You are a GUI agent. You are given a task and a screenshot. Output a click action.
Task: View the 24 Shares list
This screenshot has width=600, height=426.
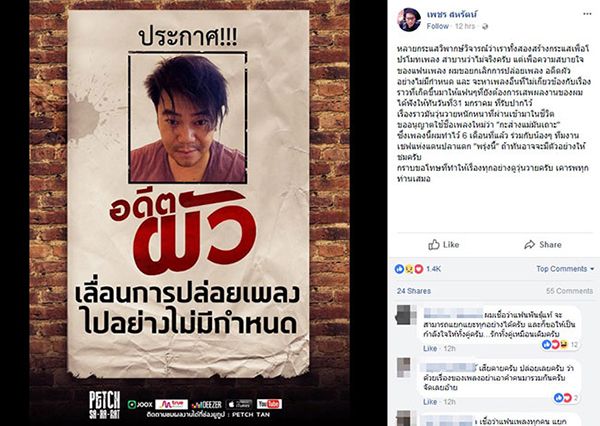pyautogui.click(x=414, y=291)
